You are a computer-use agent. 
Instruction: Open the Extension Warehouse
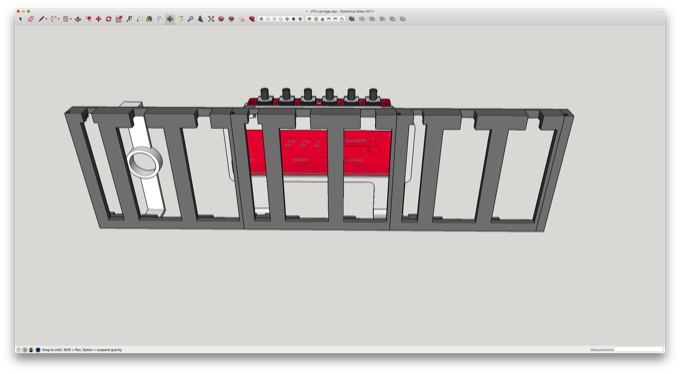[x=231, y=19]
